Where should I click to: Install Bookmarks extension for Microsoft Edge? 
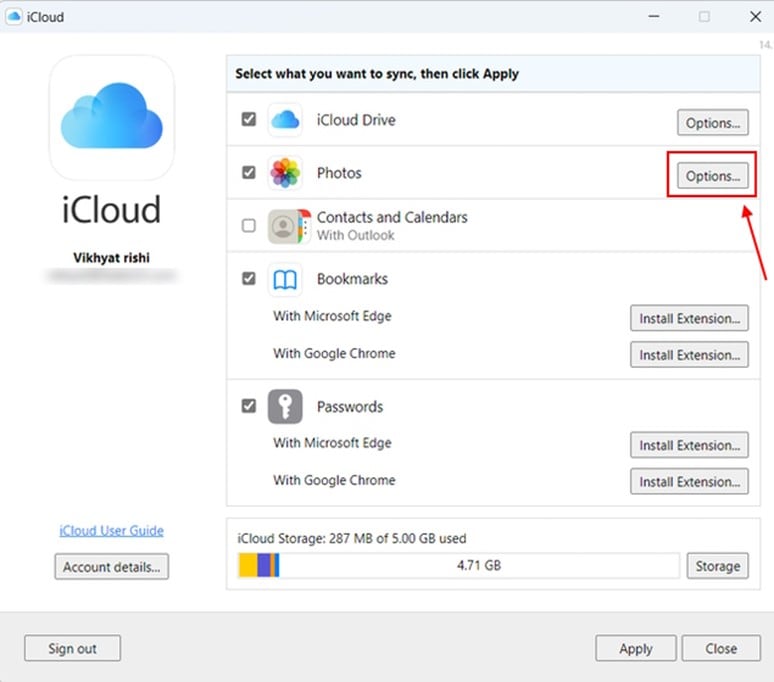click(x=689, y=318)
